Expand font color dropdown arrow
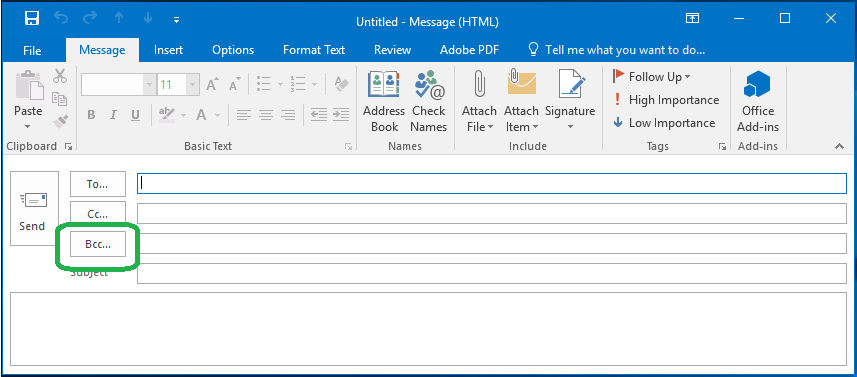This screenshot has height=377, width=857. tap(217, 115)
